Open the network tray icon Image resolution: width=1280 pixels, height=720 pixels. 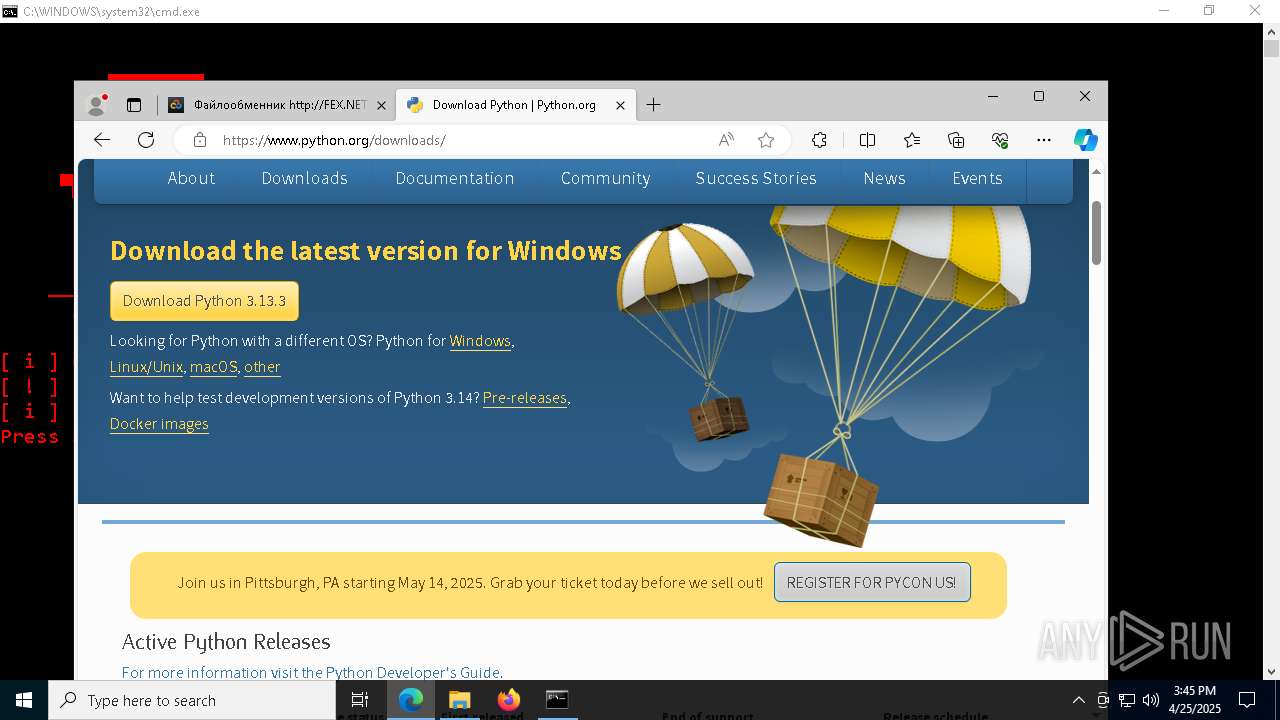click(1127, 700)
